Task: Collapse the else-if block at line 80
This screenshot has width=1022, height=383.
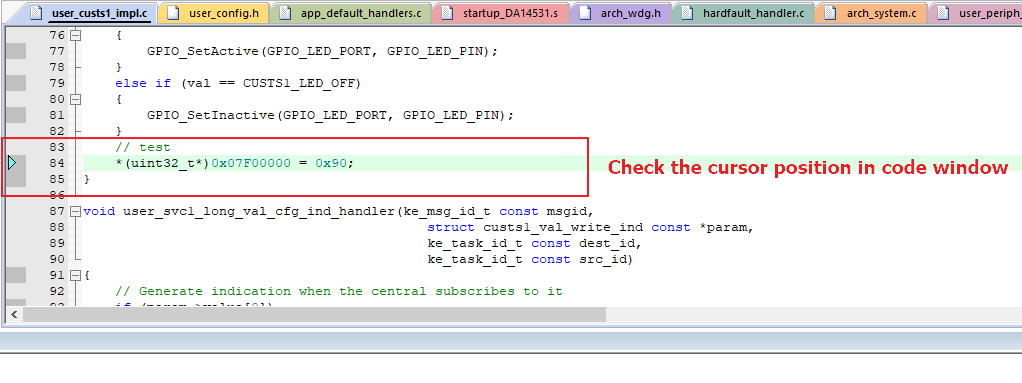Action: [x=76, y=100]
